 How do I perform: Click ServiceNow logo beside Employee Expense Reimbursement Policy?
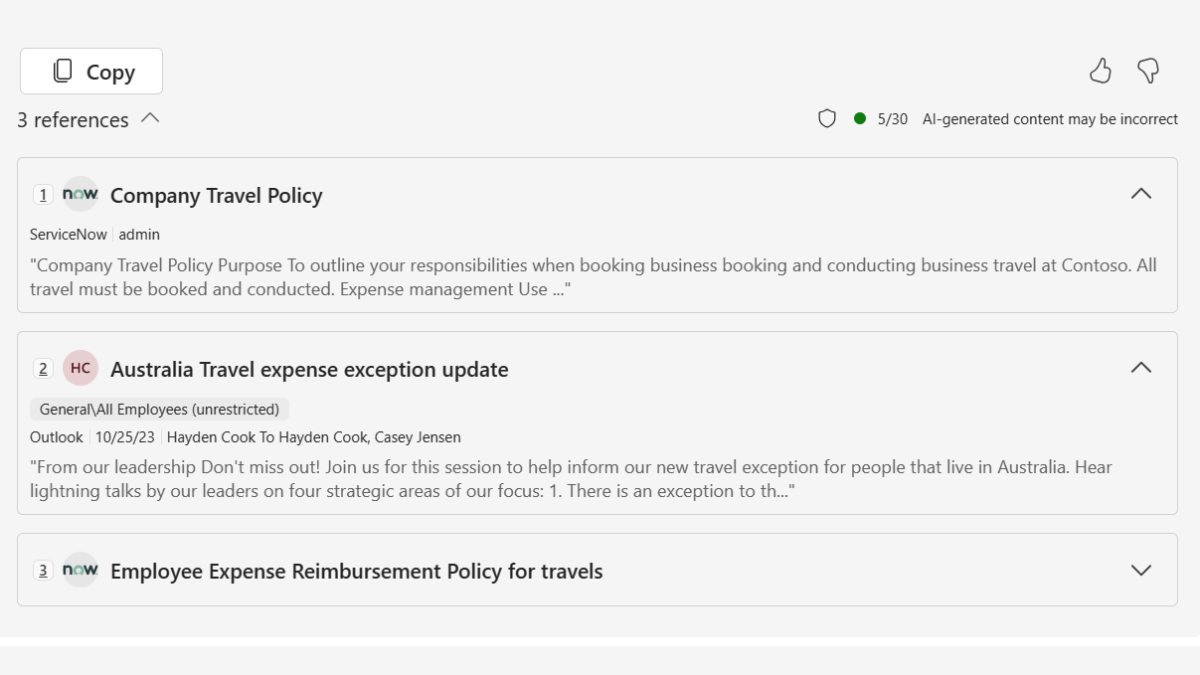point(80,570)
